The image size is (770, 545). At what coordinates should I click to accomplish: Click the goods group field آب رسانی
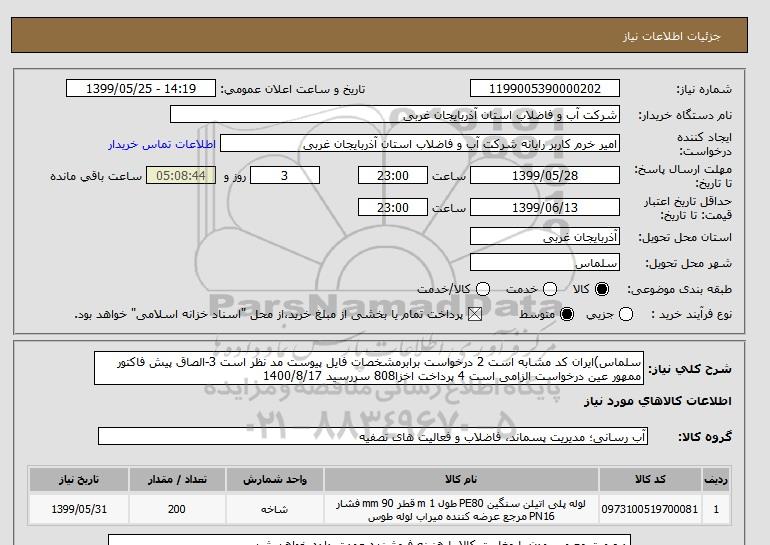coord(373,436)
